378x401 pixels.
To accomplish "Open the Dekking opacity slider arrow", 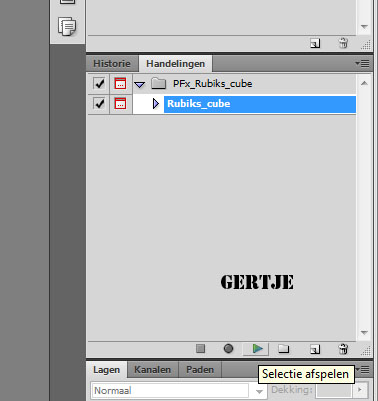I will point(360,390).
